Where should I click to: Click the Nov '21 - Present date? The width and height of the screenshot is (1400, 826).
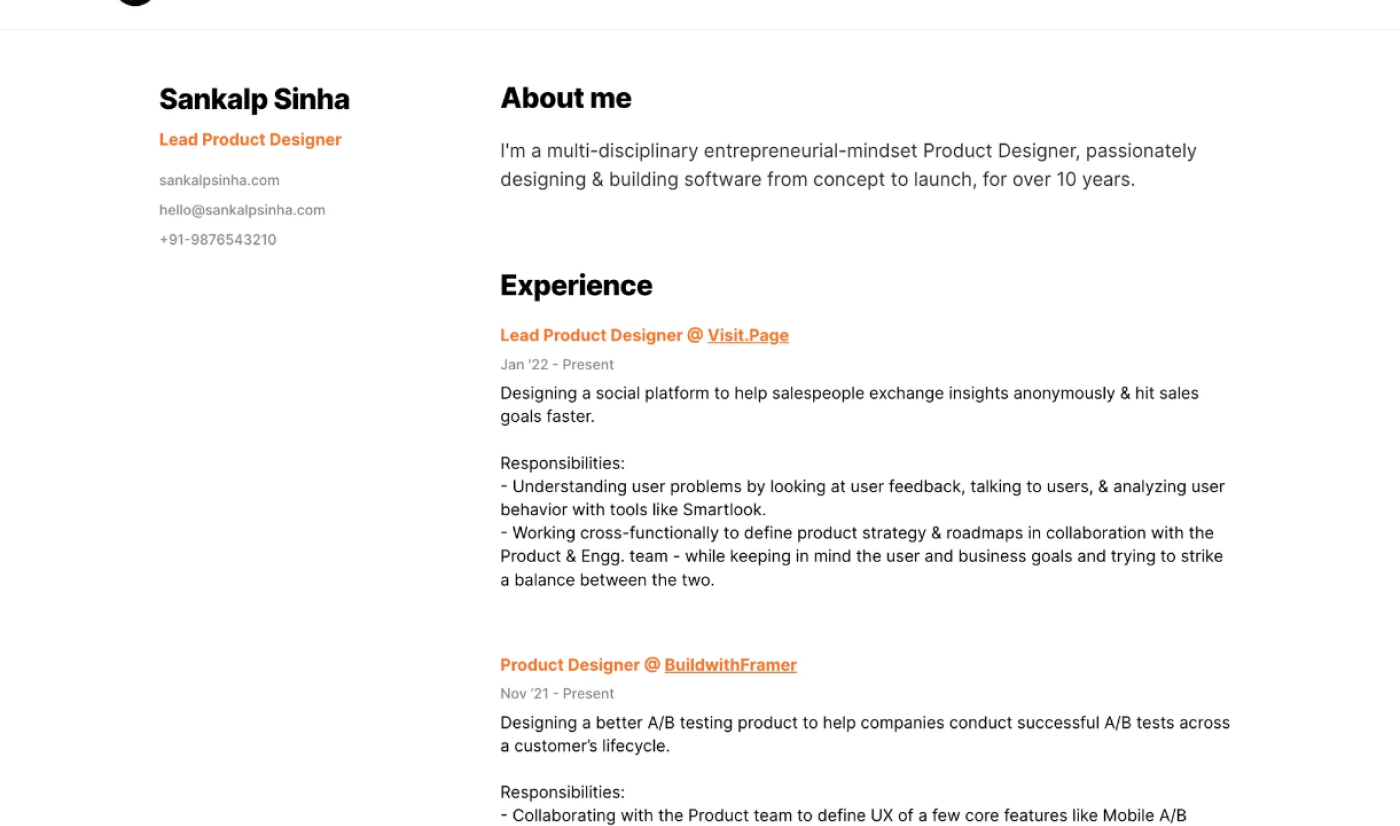557,694
